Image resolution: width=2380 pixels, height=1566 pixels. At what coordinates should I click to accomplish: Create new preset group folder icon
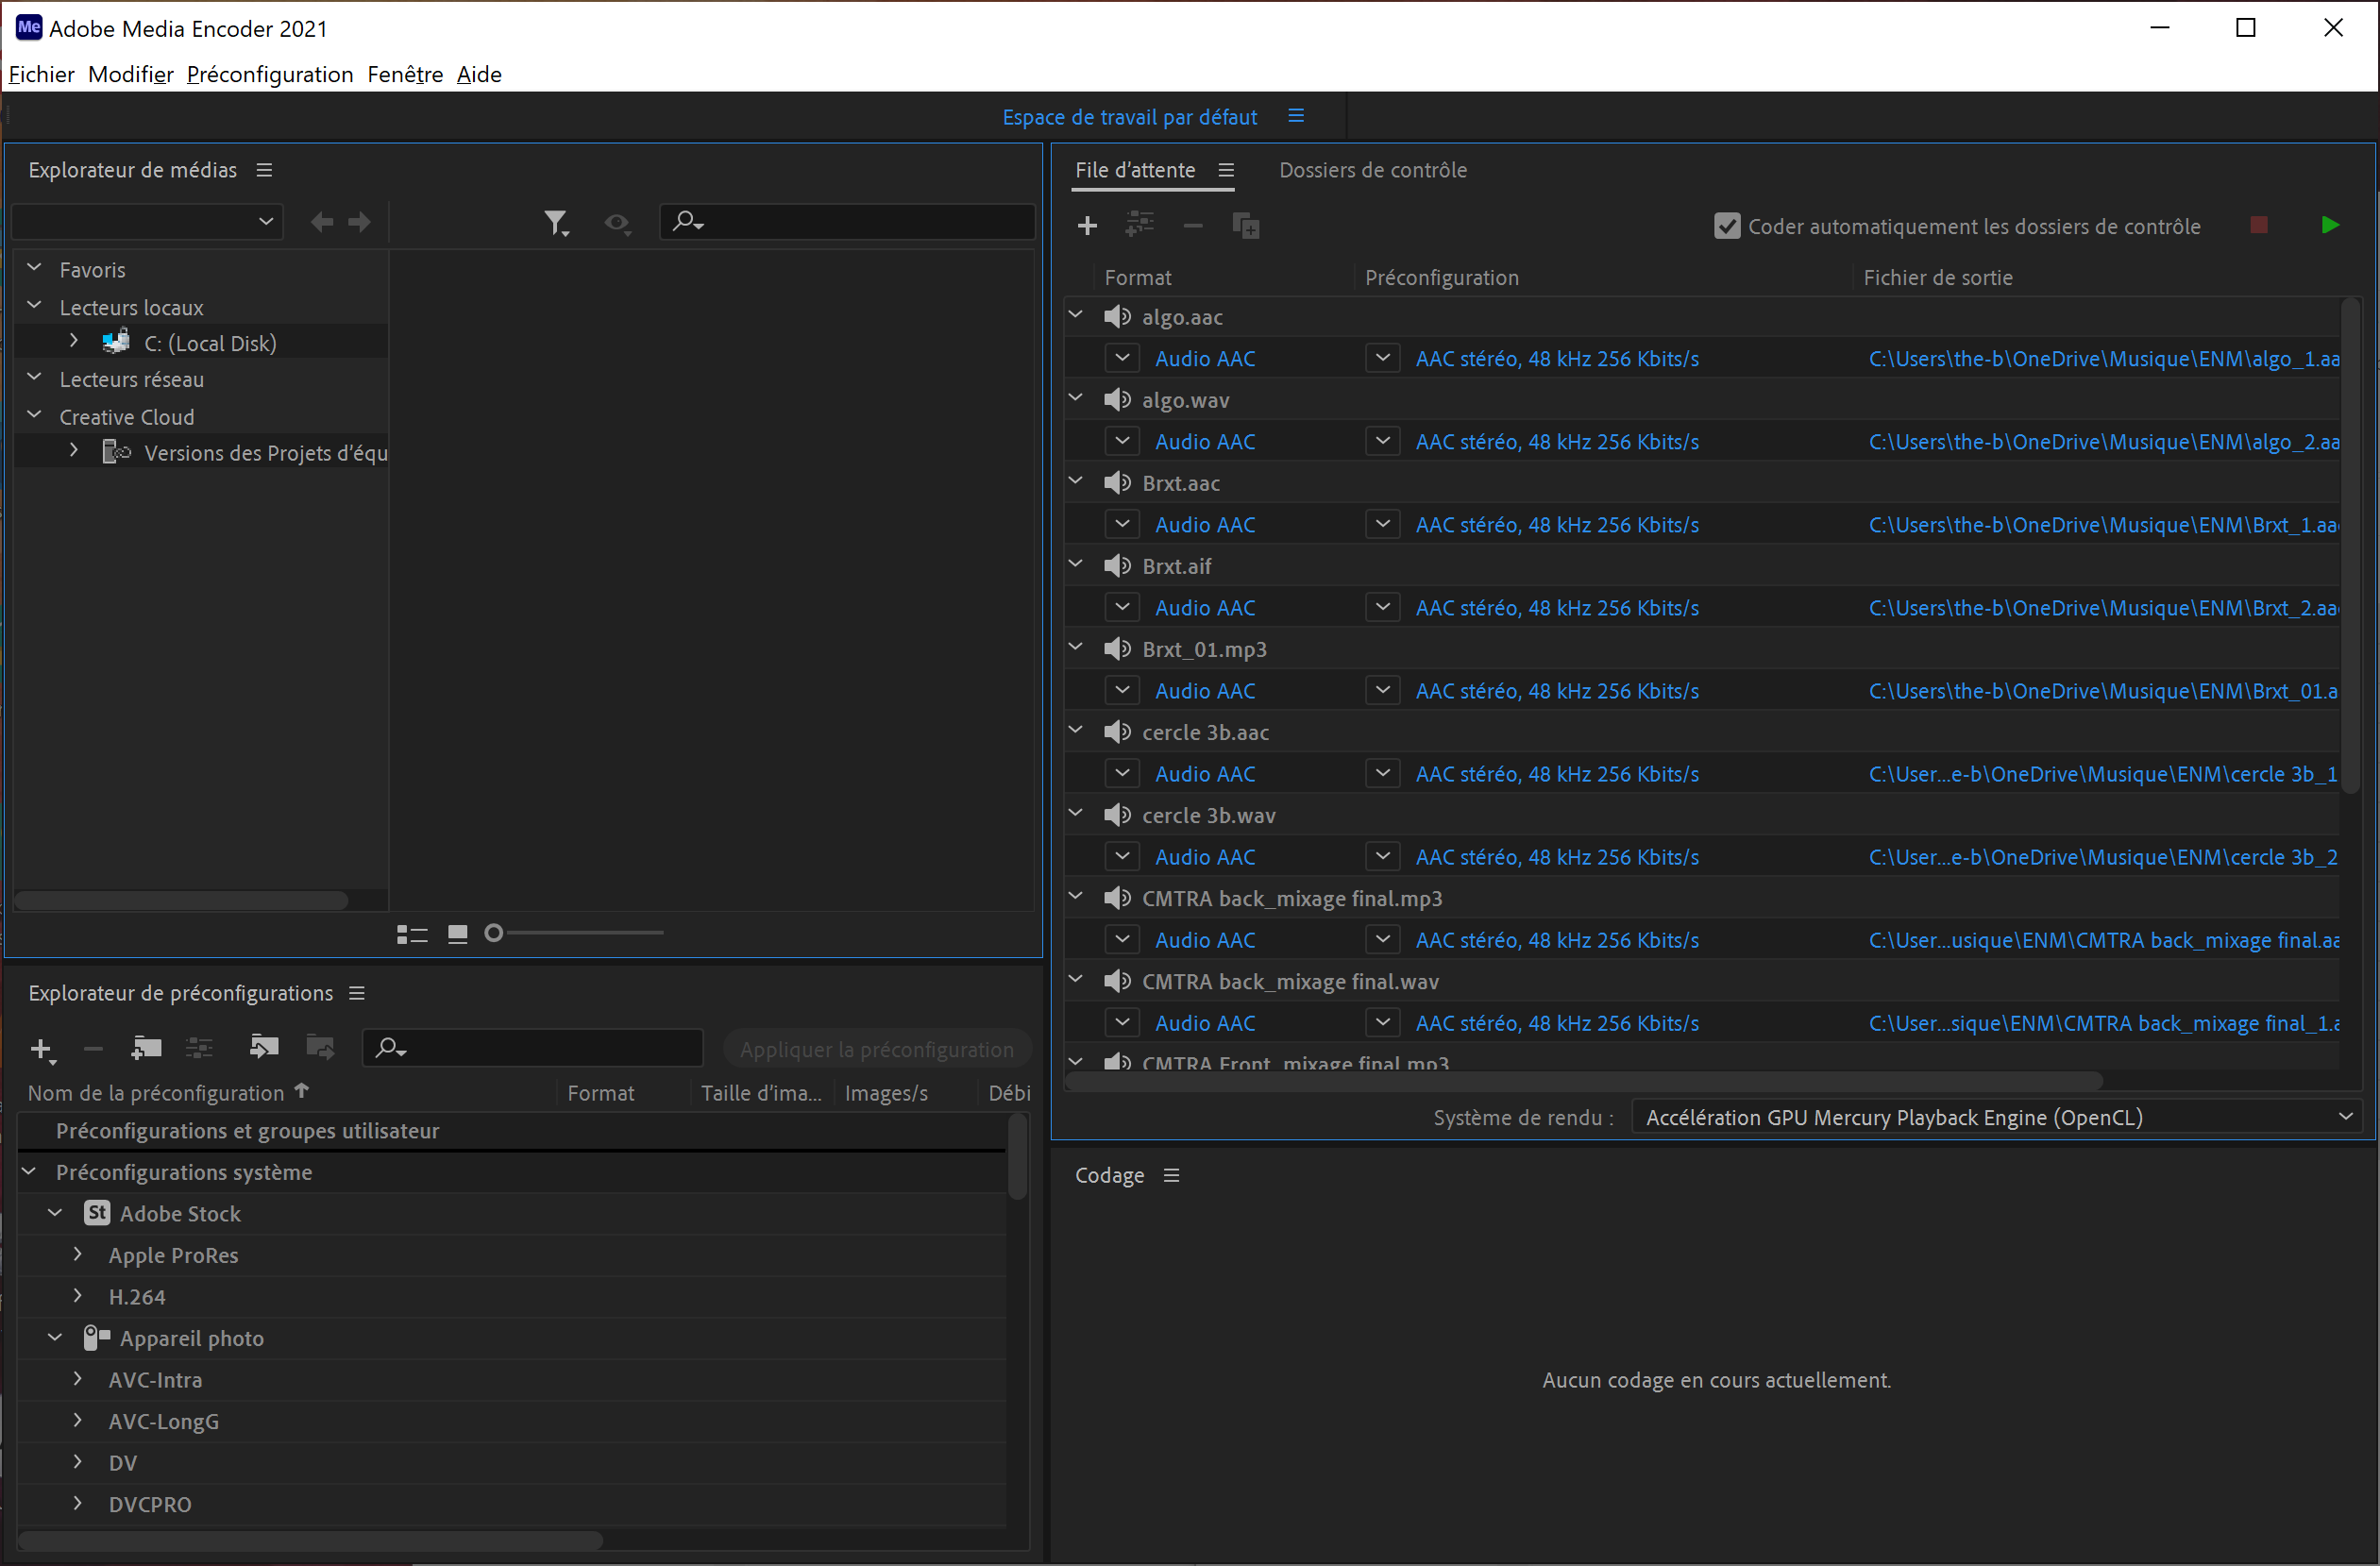point(146,1047)
